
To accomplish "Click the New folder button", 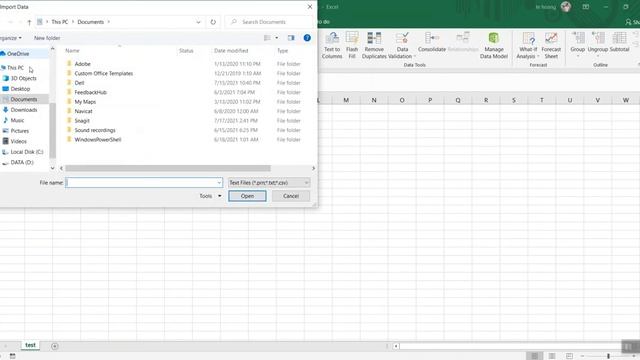I will [x=47, y=38].
